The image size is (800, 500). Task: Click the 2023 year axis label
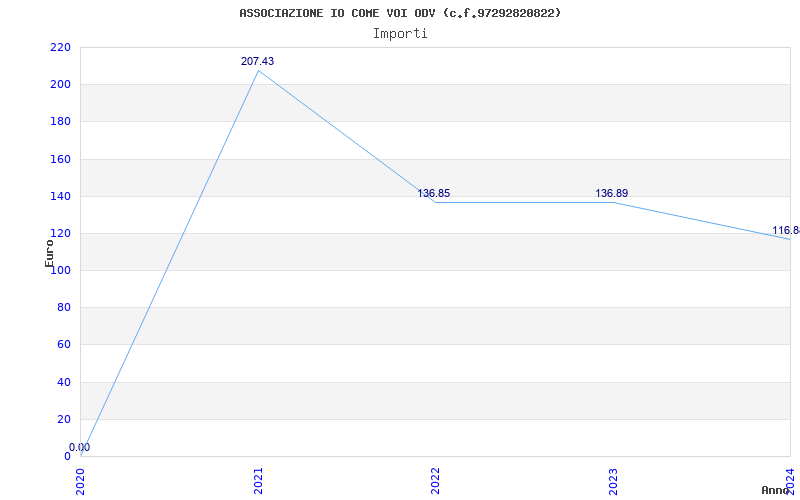(x=613, y=481)
